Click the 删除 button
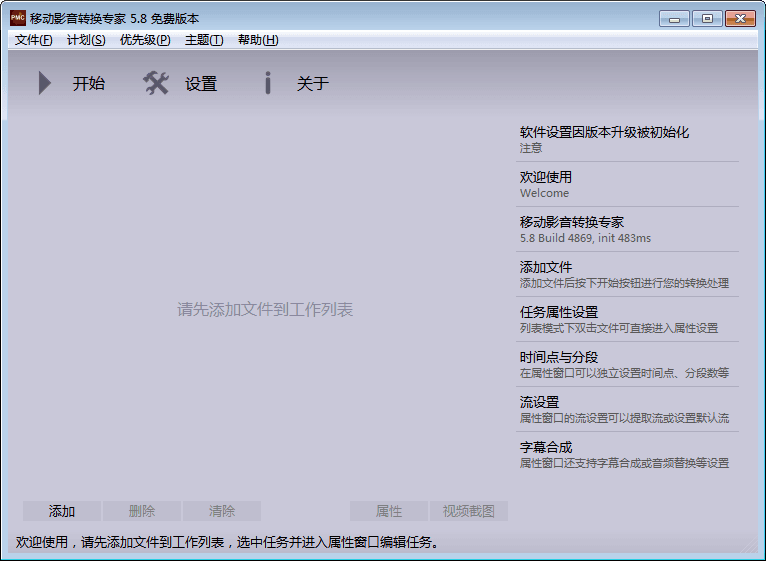Screen dimensions: 766x561 (x=142, y=511)
